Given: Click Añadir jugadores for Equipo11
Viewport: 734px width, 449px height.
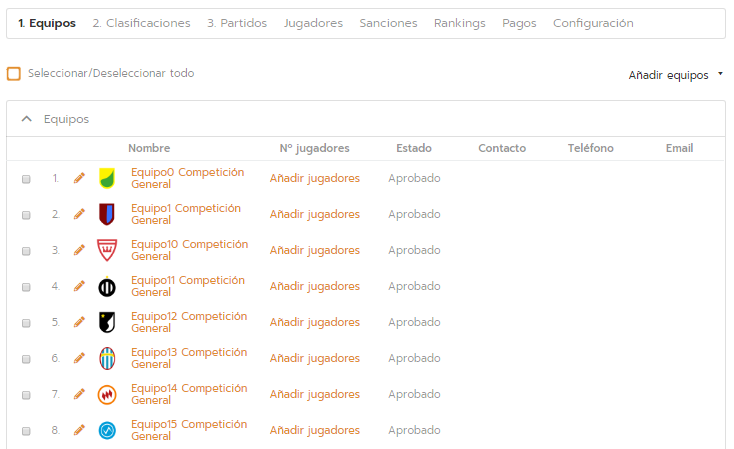Looking at the screenshot, I should (315, 286).
